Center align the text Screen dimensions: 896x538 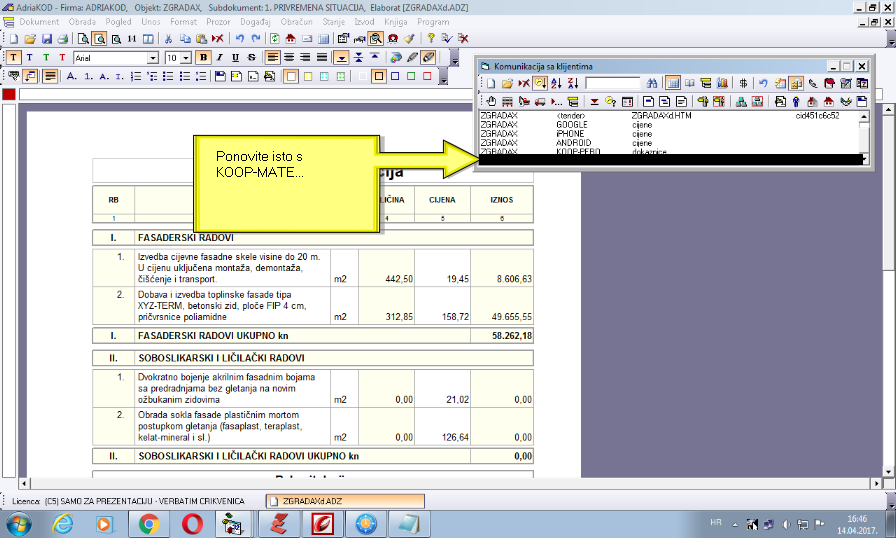[x=289, y=58]
